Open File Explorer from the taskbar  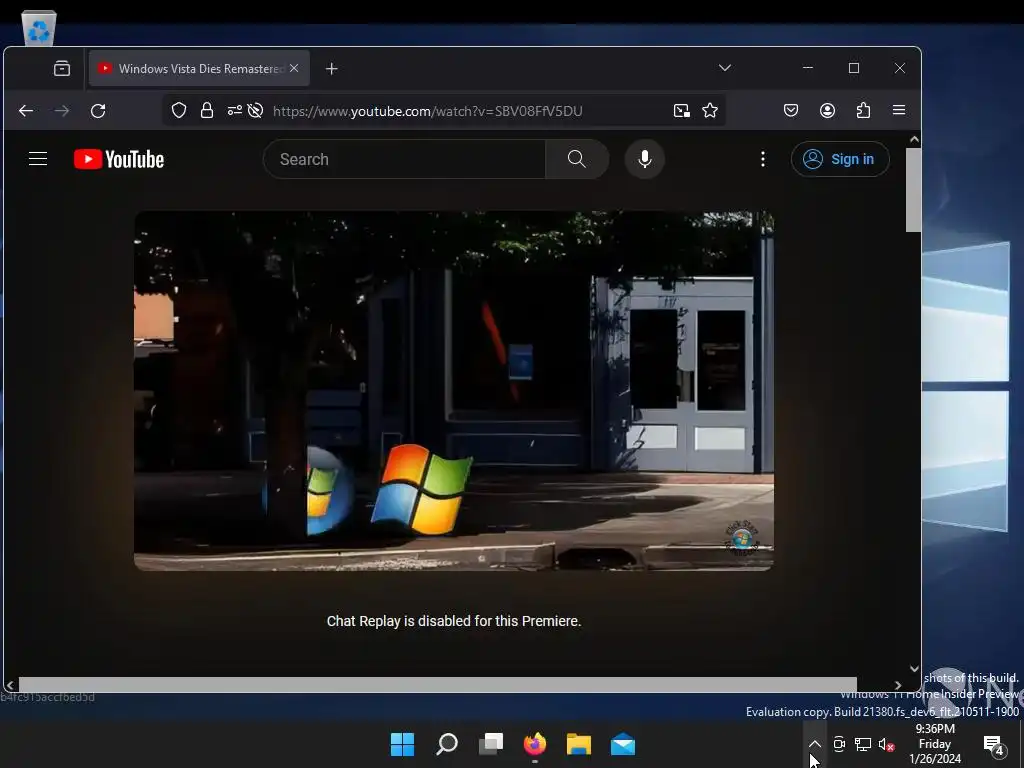coord(579,744)
